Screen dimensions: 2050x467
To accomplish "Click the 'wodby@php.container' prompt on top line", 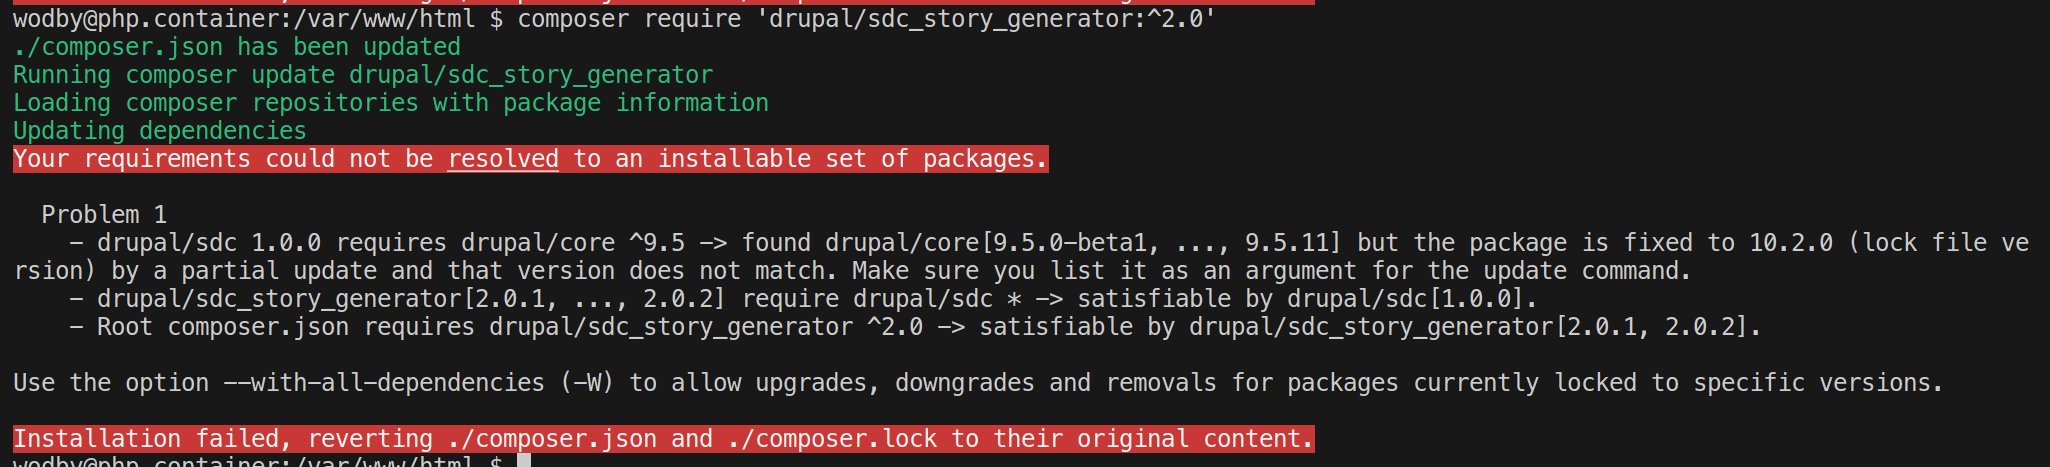I will tap(146, 19).
